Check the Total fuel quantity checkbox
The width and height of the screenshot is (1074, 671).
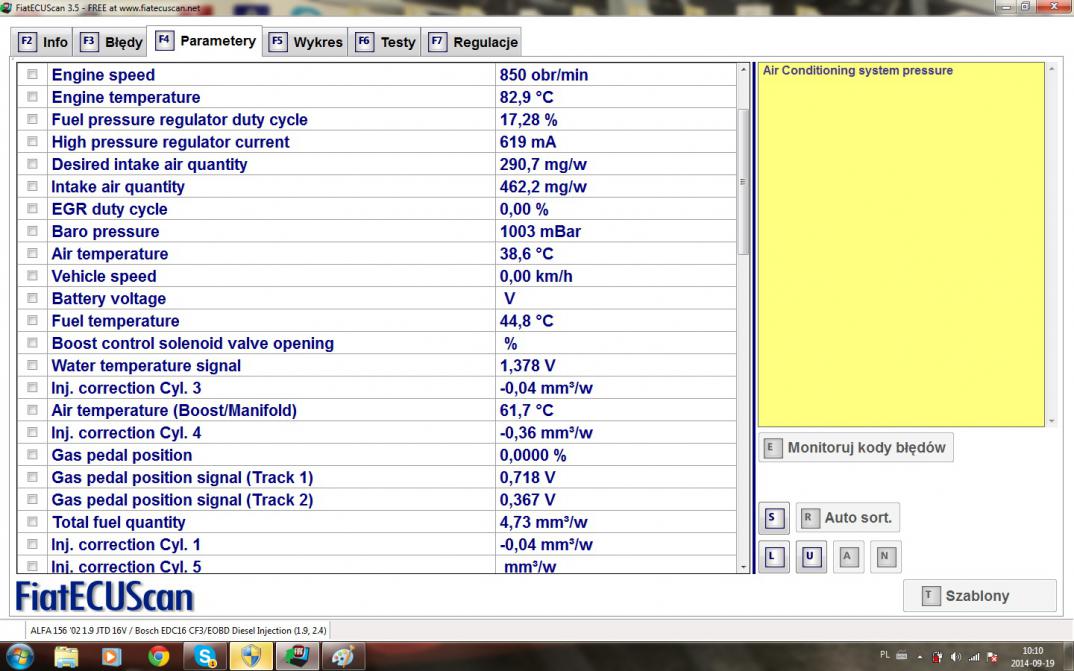coord(33,522)
